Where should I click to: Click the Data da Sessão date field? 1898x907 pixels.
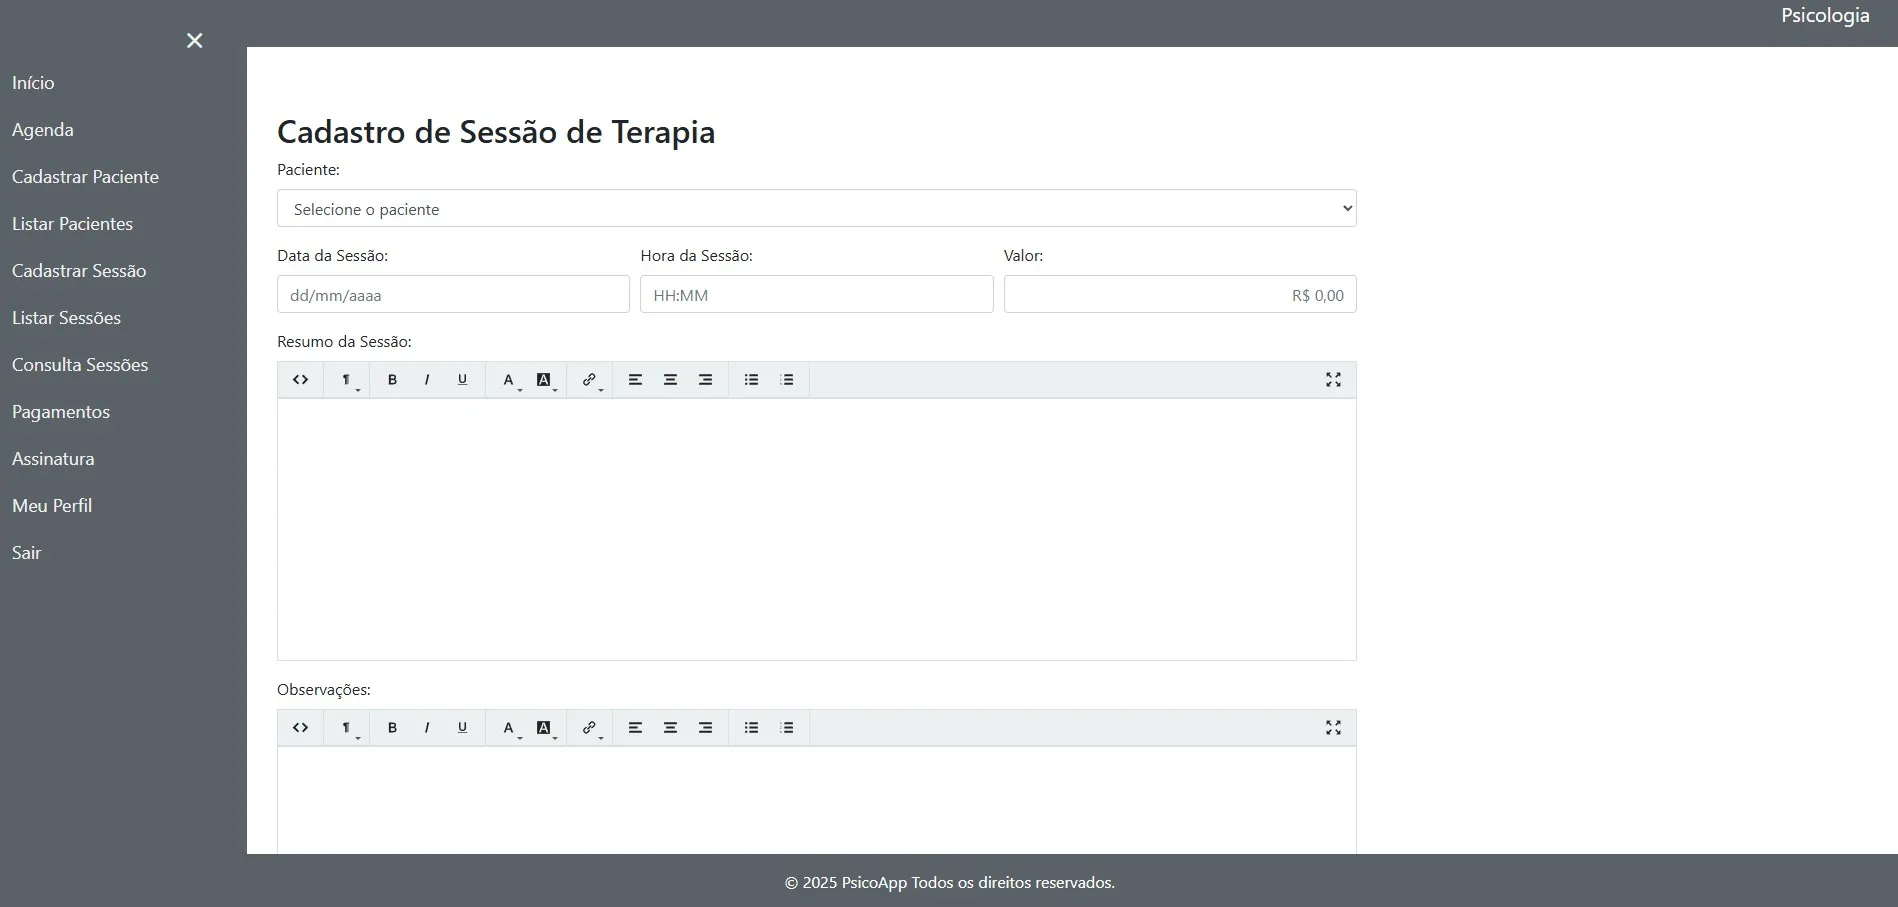[x=452, y=294]
